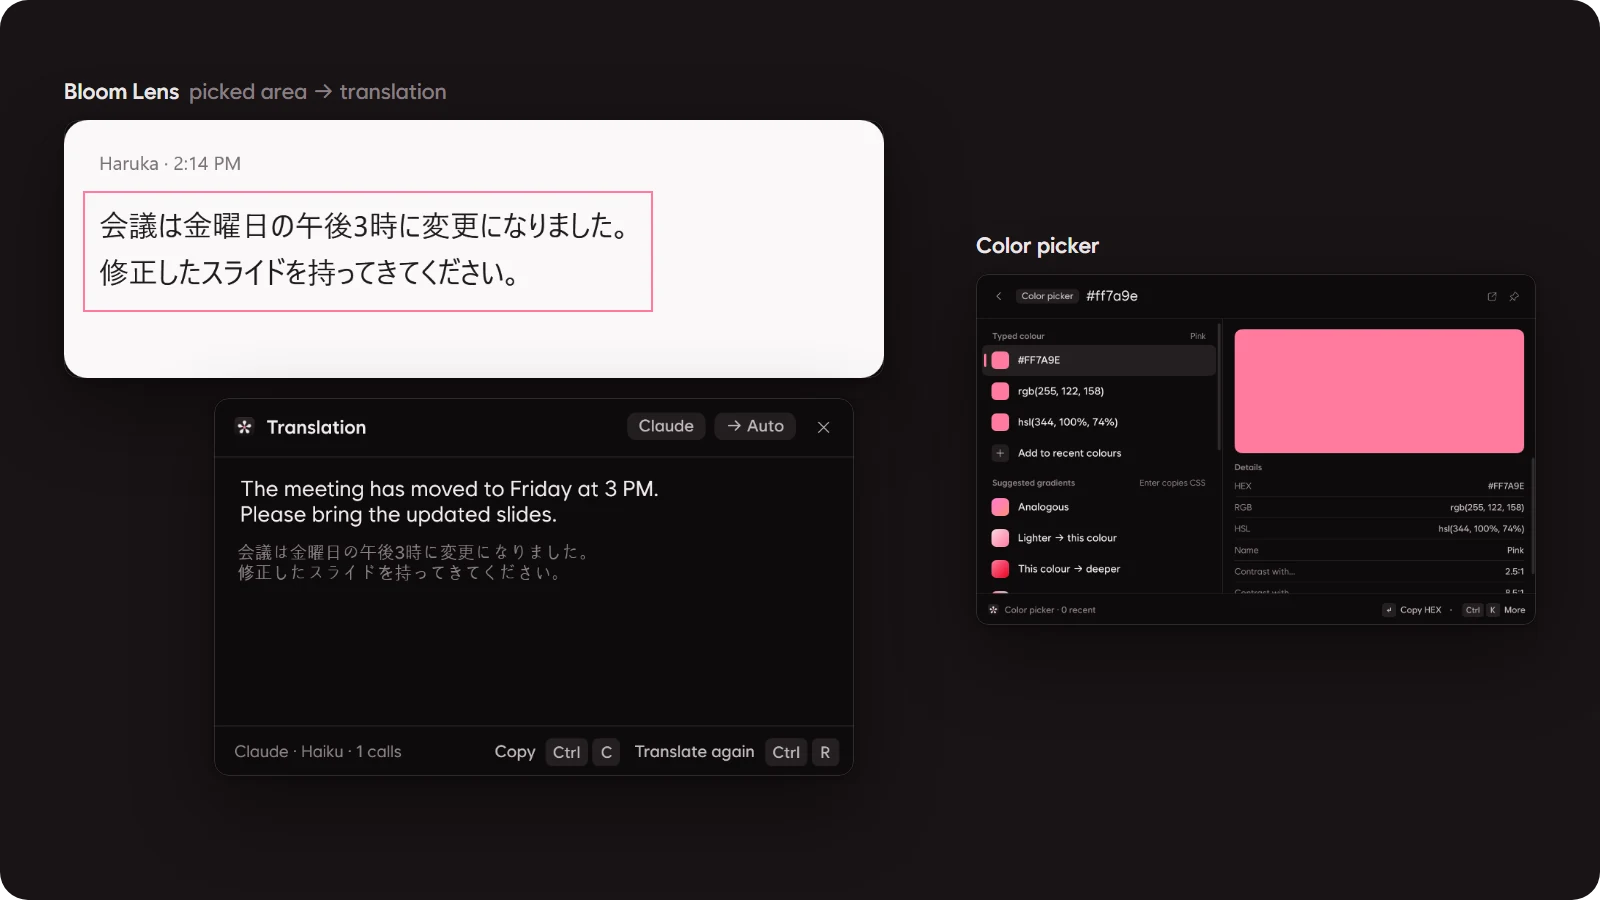Click Translate again in the footer

point(694,752)
